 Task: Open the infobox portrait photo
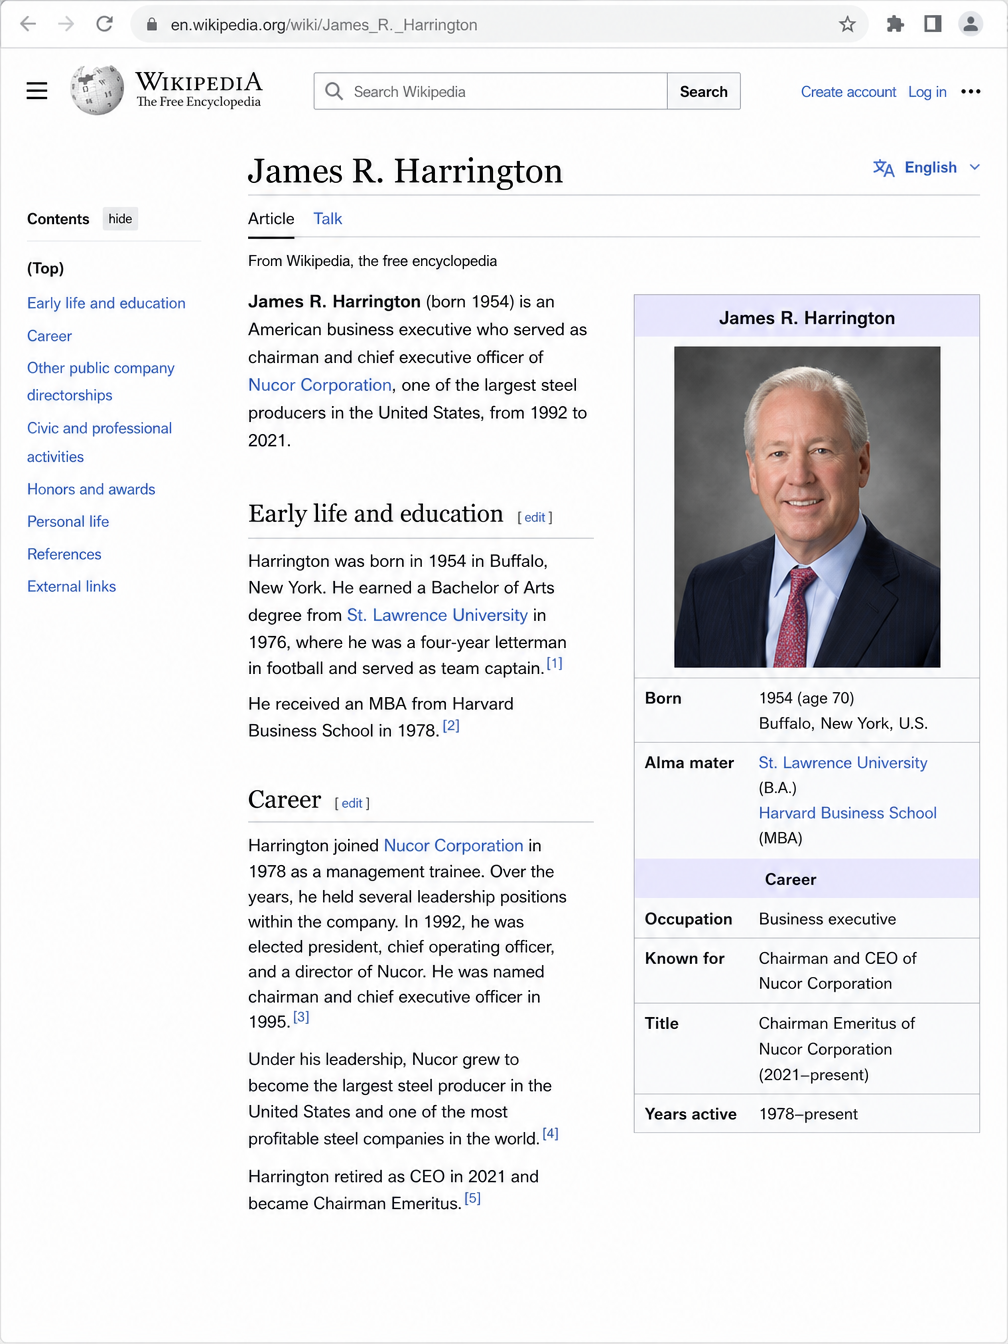pos(807,507)
